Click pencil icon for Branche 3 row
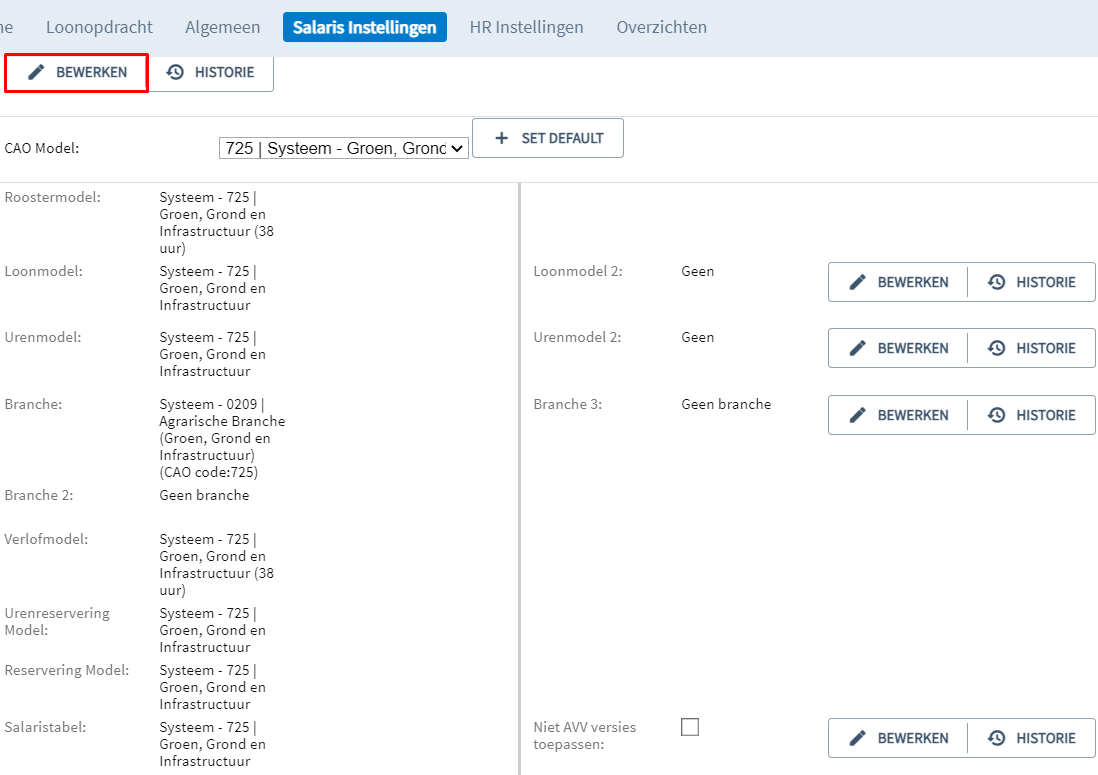The height and width of the screenshot is (775, 1098). pos(857,415)
